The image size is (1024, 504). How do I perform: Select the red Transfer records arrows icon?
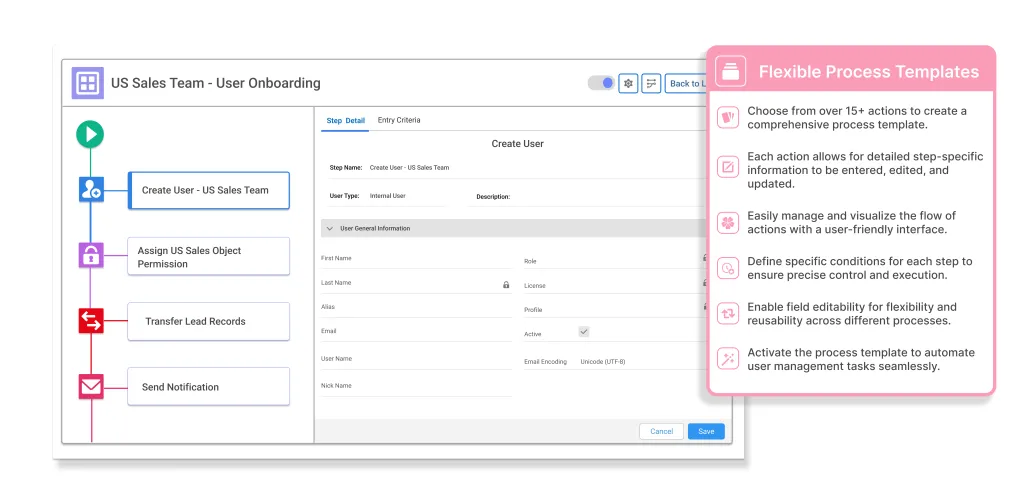[91, 321]
